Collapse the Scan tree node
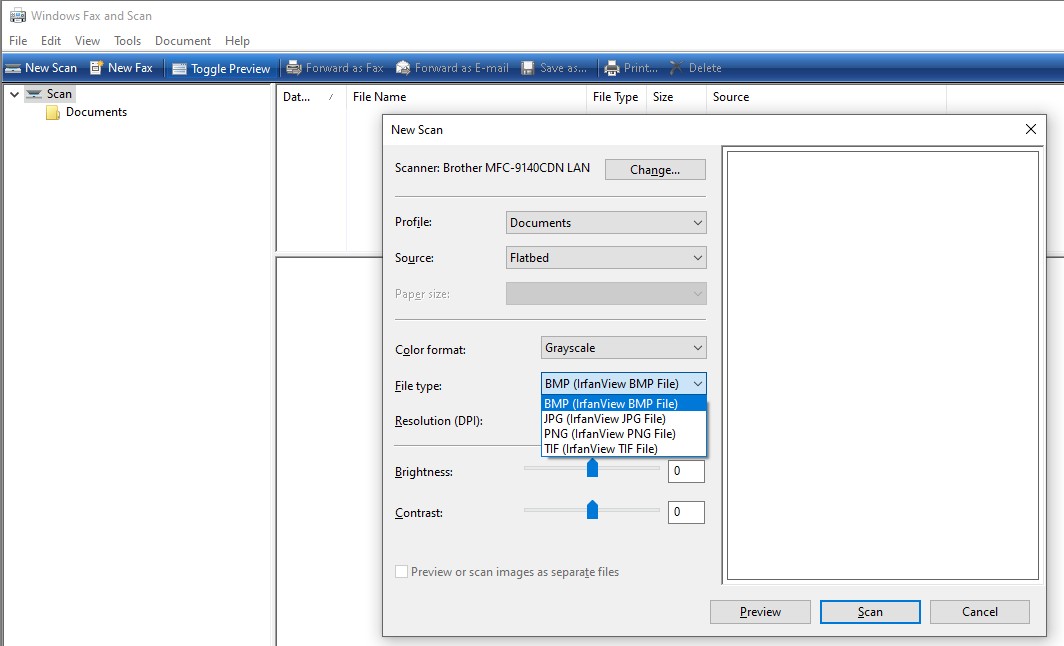The width and height of the screenshot is (1064, 646). click(x=14, y=94)
